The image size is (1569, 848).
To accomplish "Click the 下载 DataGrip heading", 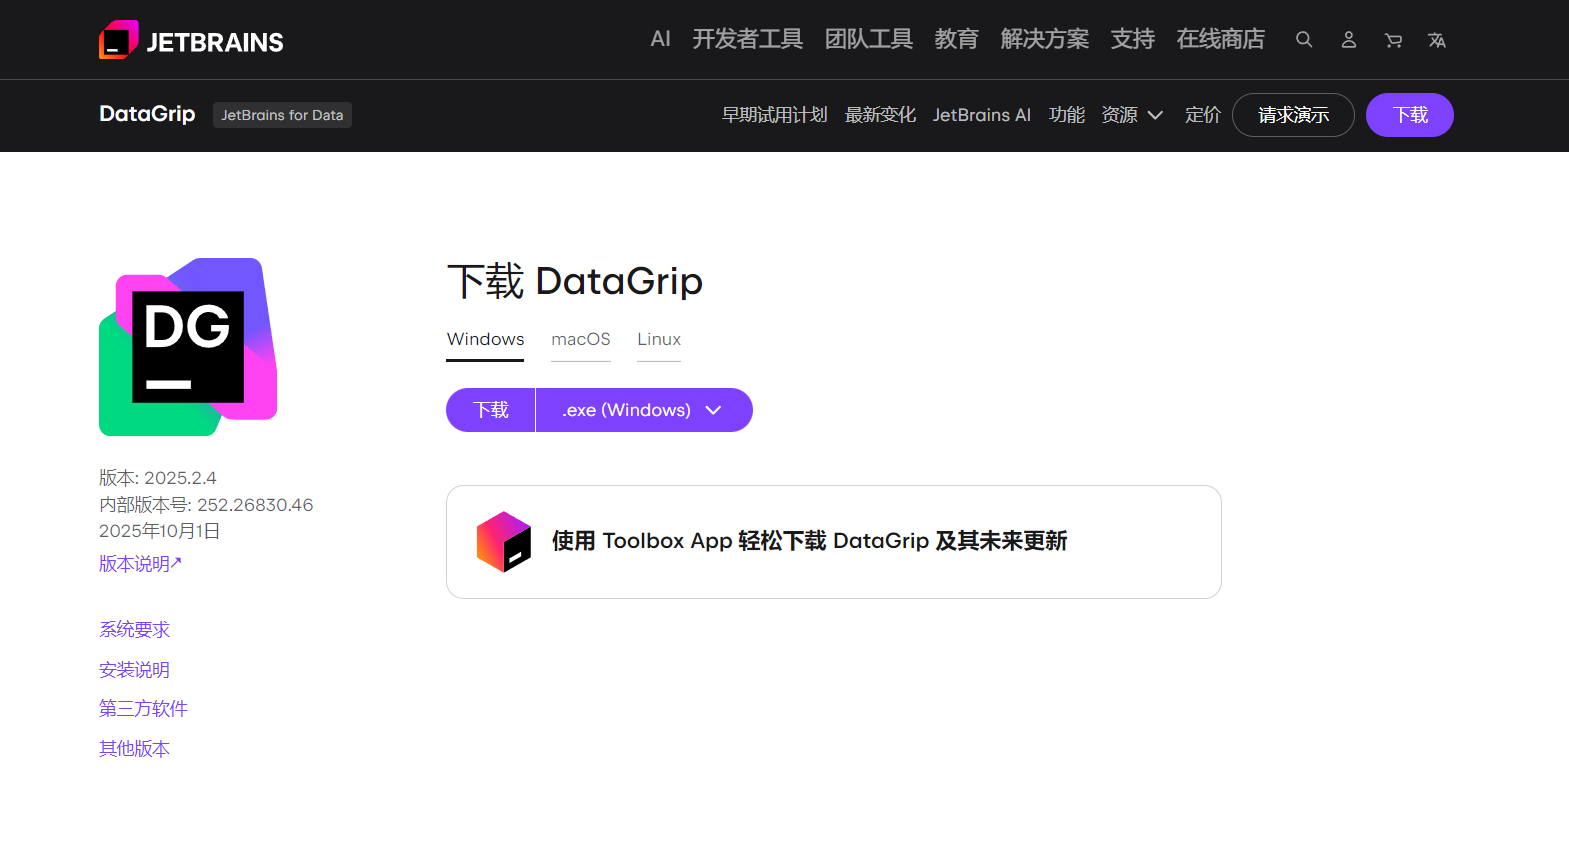I will tap(575, 281).
